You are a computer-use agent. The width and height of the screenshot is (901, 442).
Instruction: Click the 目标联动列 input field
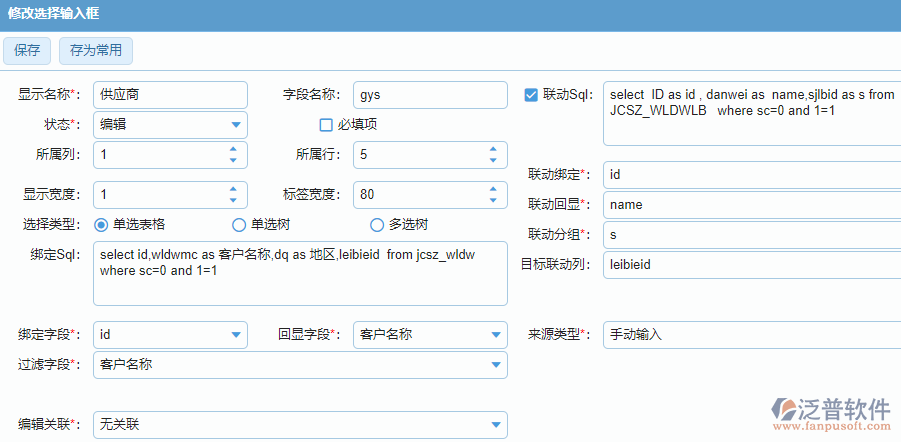tap(750, 265)
